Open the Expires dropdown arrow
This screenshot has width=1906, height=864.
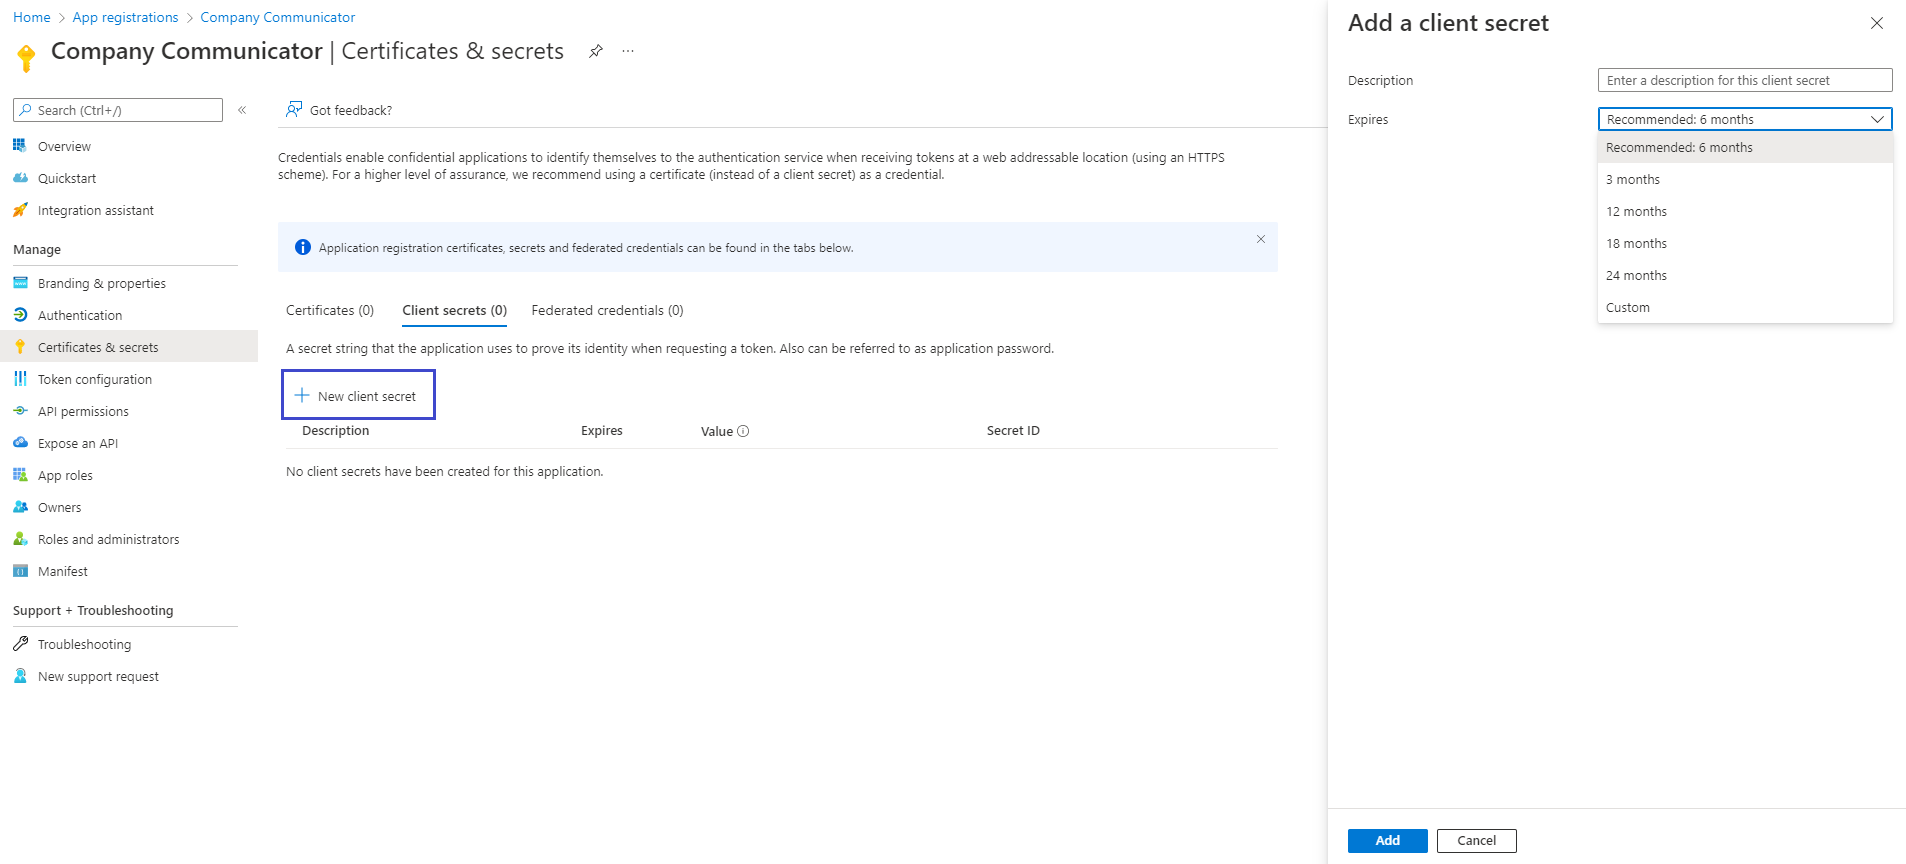click(1877, 119)
